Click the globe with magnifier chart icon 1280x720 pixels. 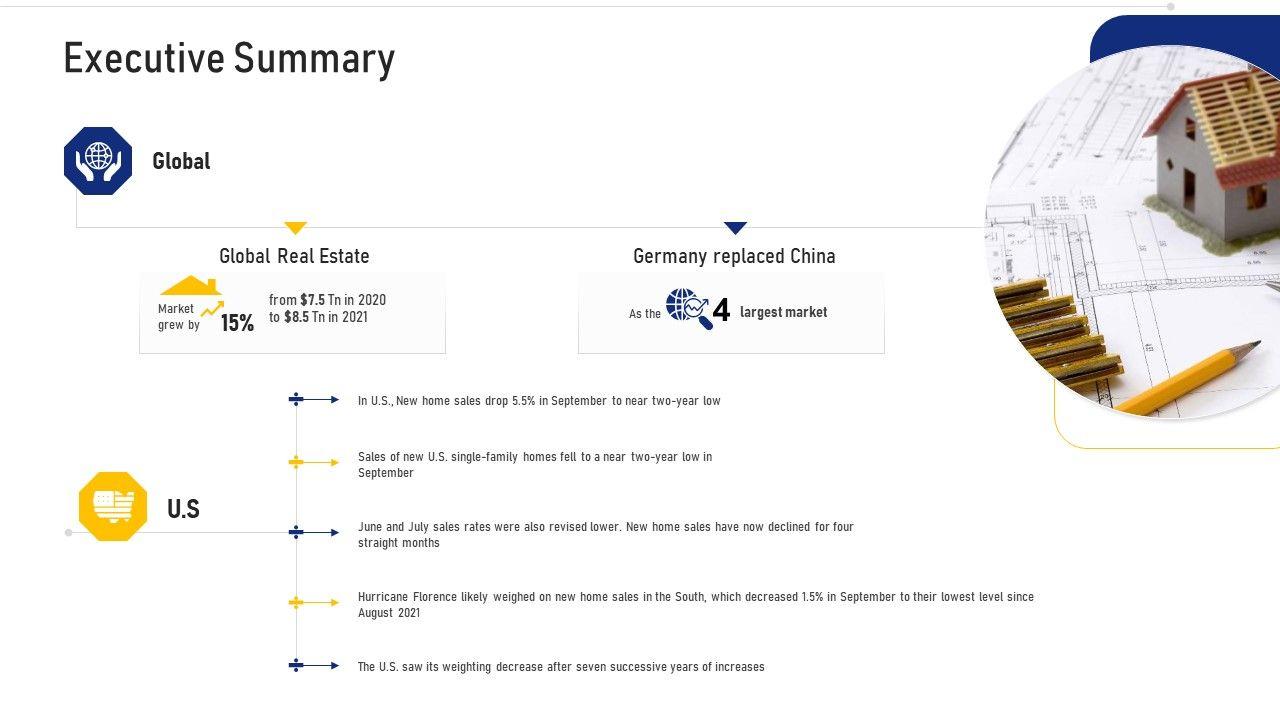[x=688, y=309]
